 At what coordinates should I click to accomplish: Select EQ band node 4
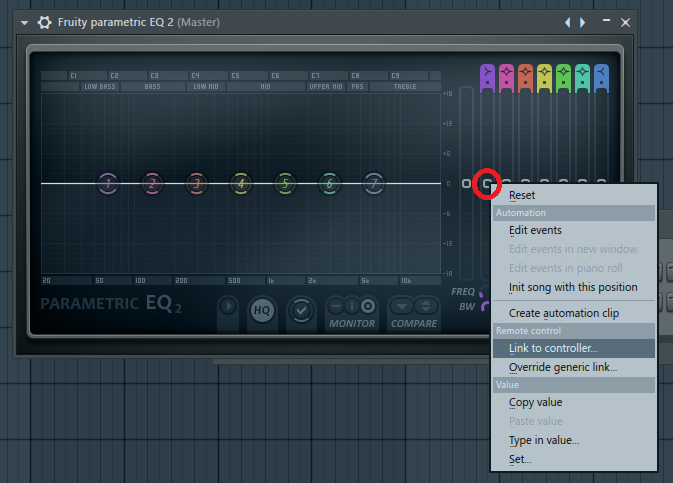pyautogui.click(x=241, y=184)
